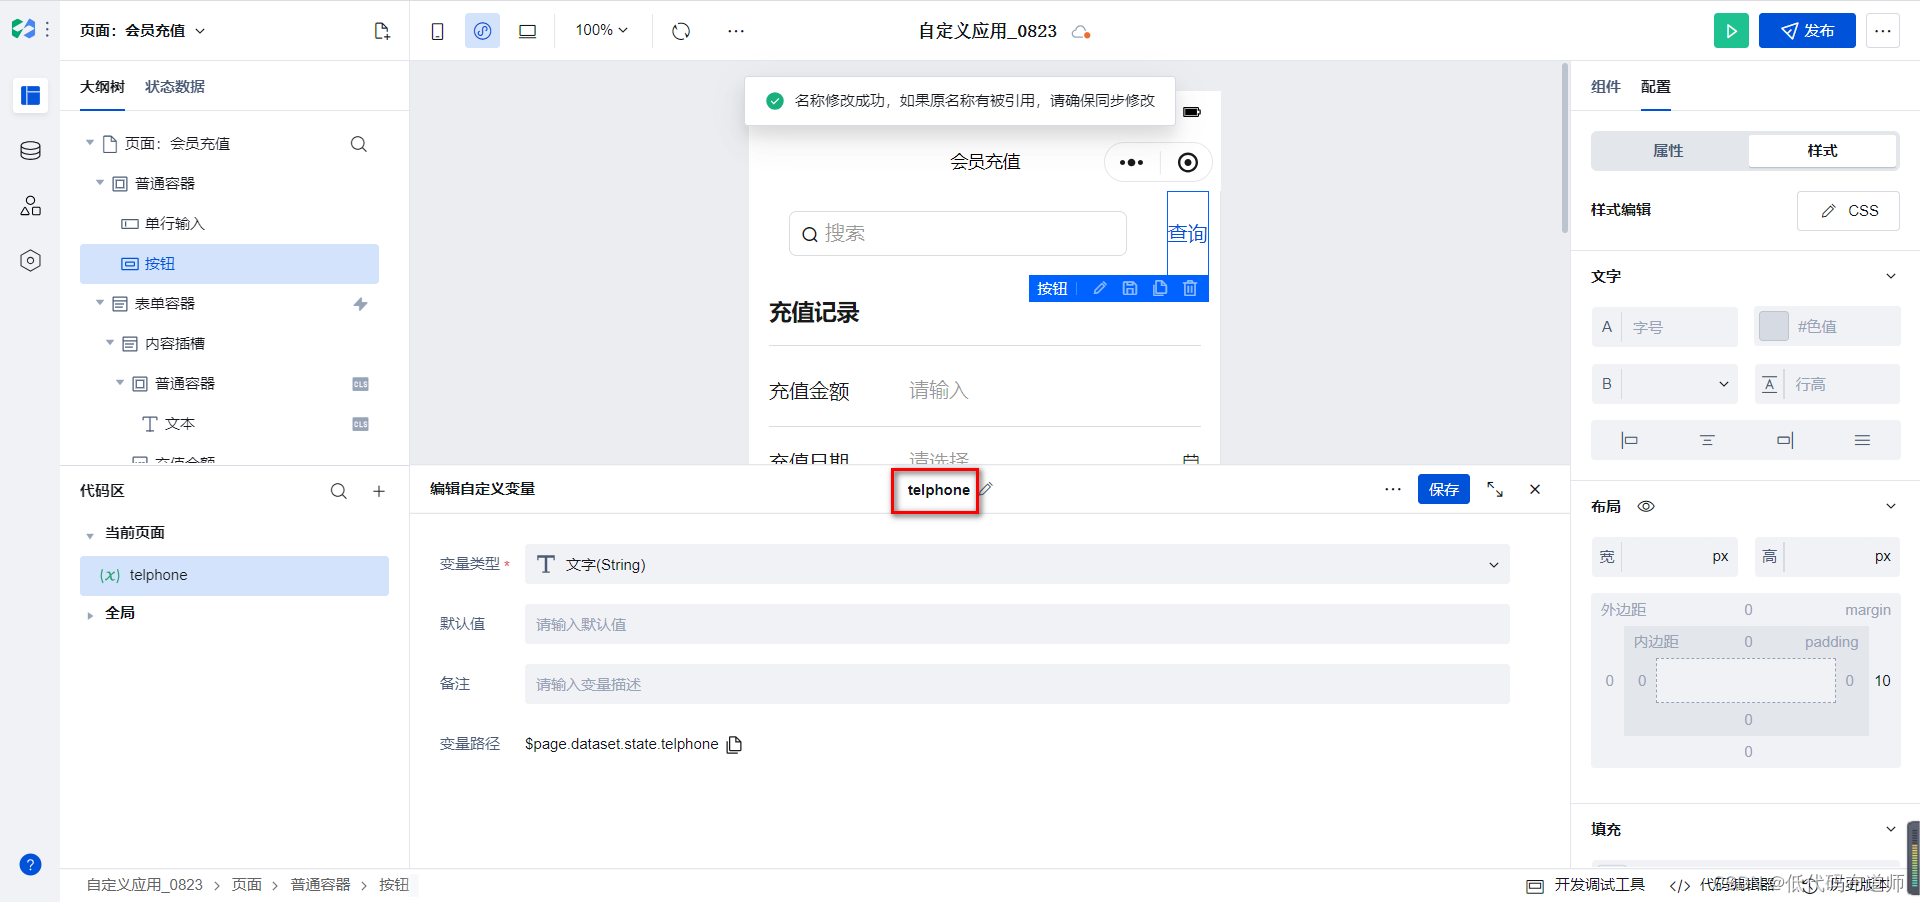This screenshot has height=902, width=1920.
Task: Open the CSS style editor button
Action: pyautogui.click(x=1848, y=211)
